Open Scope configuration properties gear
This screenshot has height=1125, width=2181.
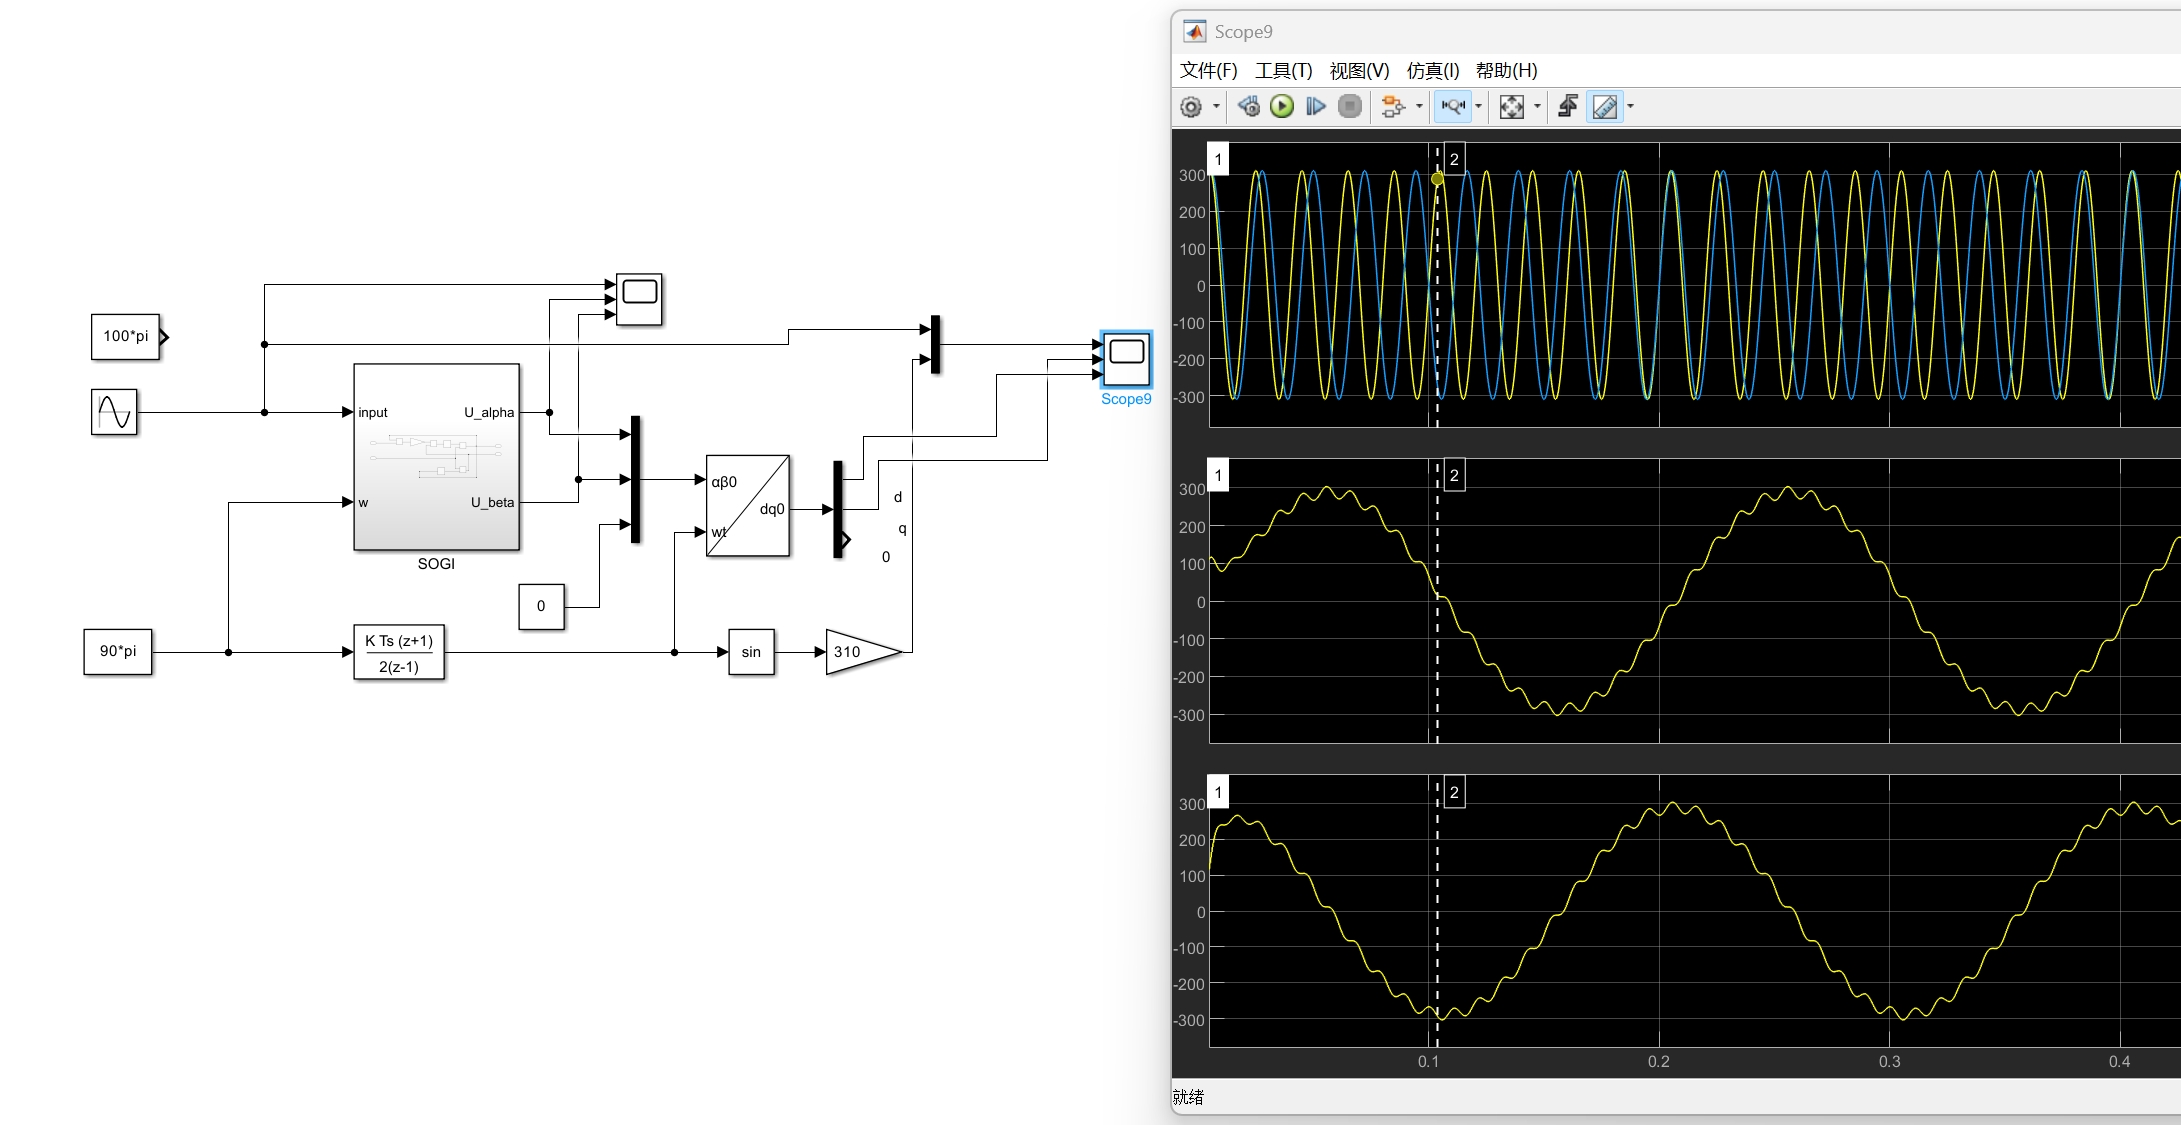coord(1191,107)
